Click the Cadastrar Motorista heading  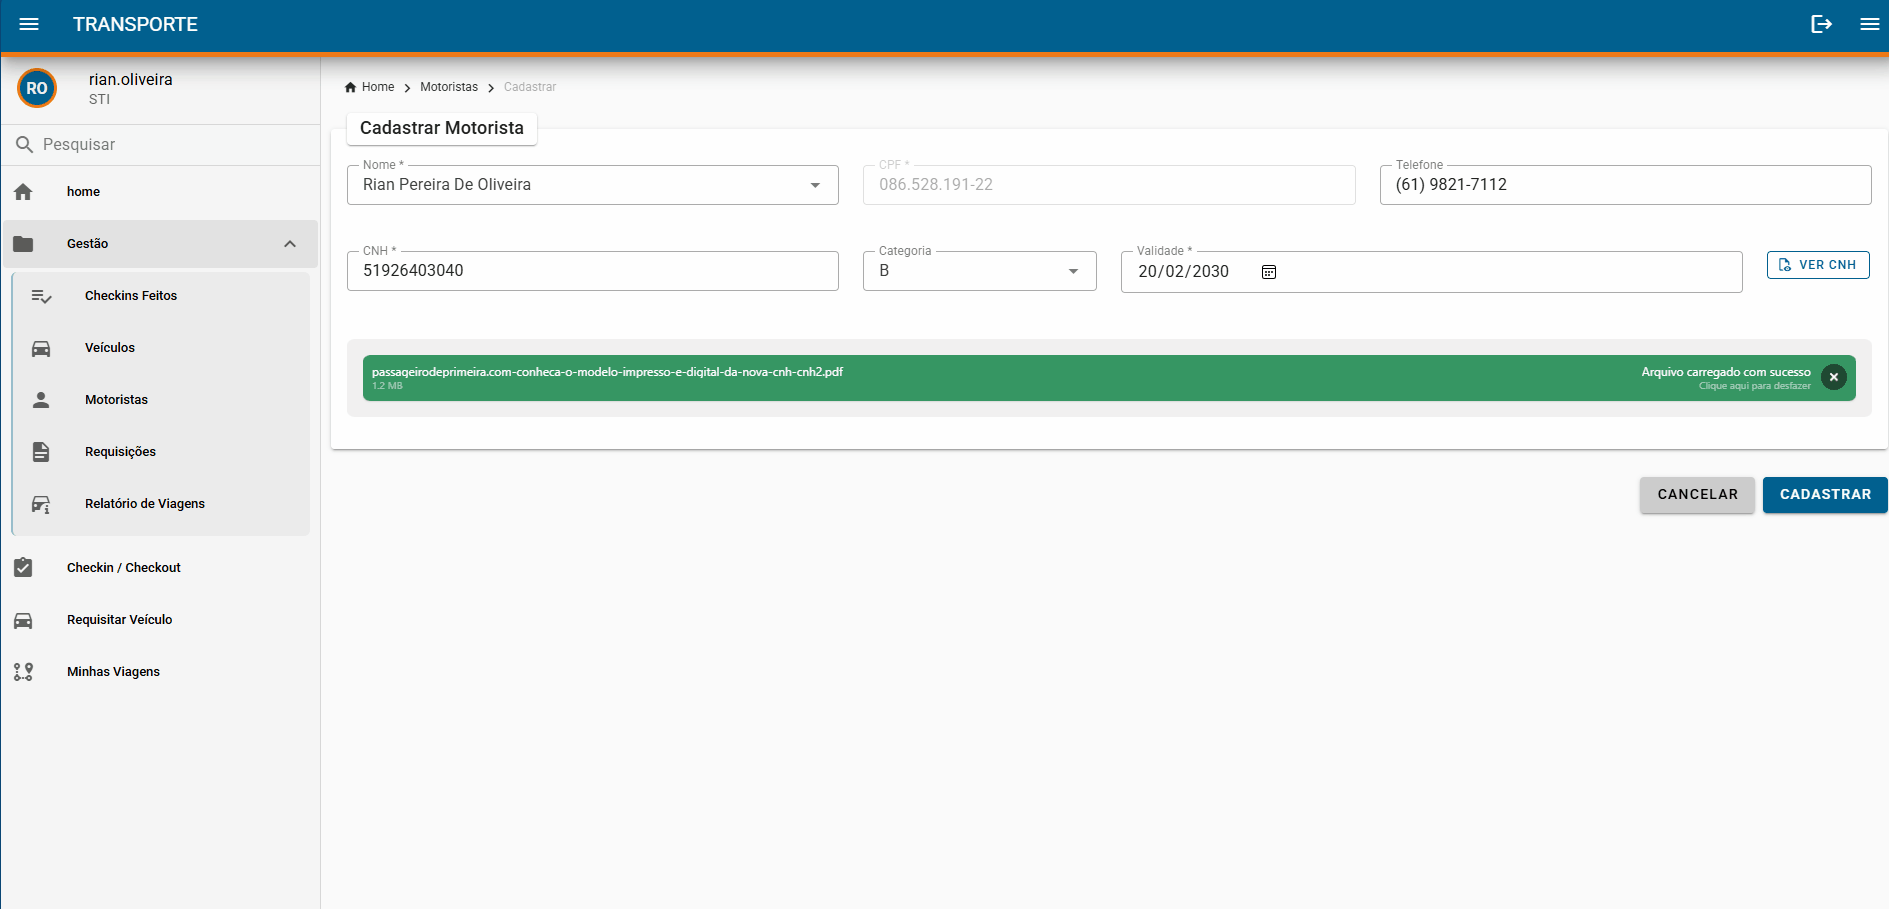(442, 128)
